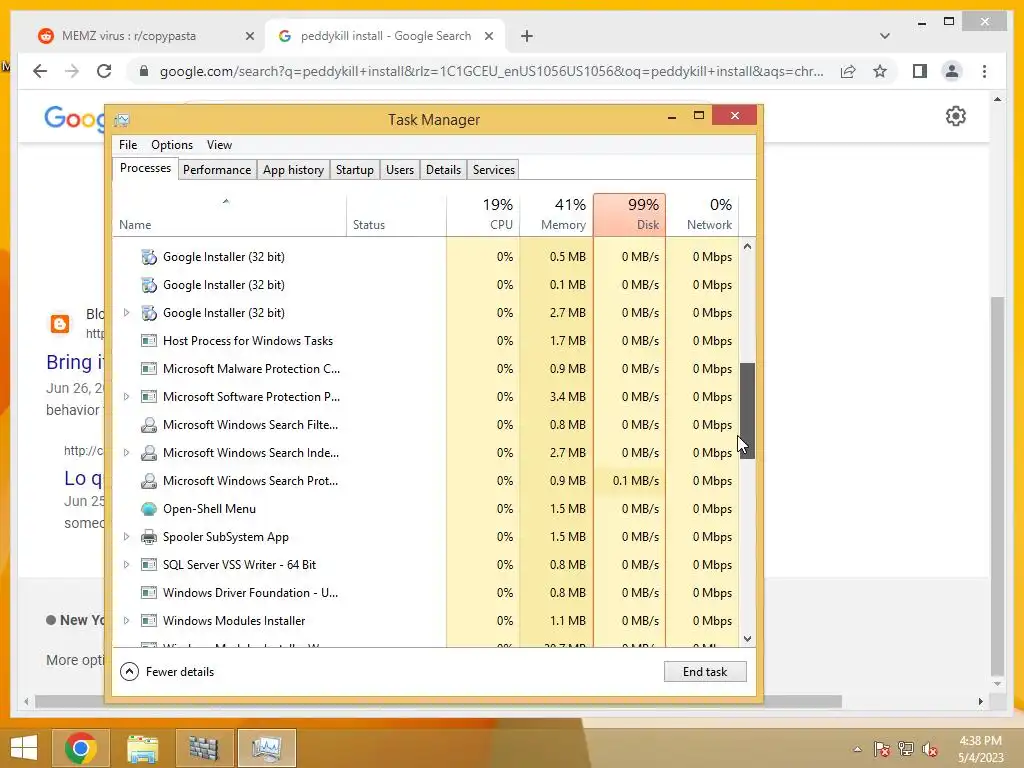Close the MEMZ virus Reddit tab
The width and height of the screenshot is (1024, 768).
249,36
